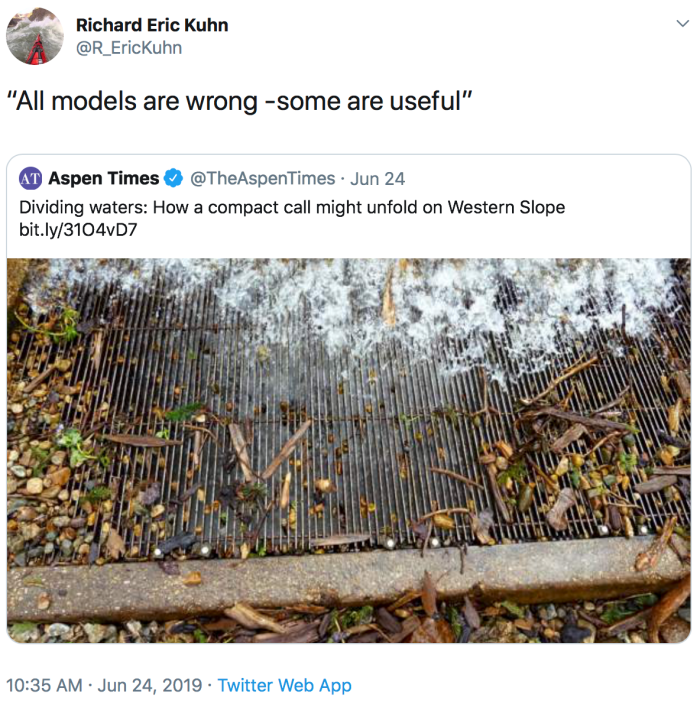Click the @R_EricKuhn handle

pyautogui.click(x=129, y=47)
